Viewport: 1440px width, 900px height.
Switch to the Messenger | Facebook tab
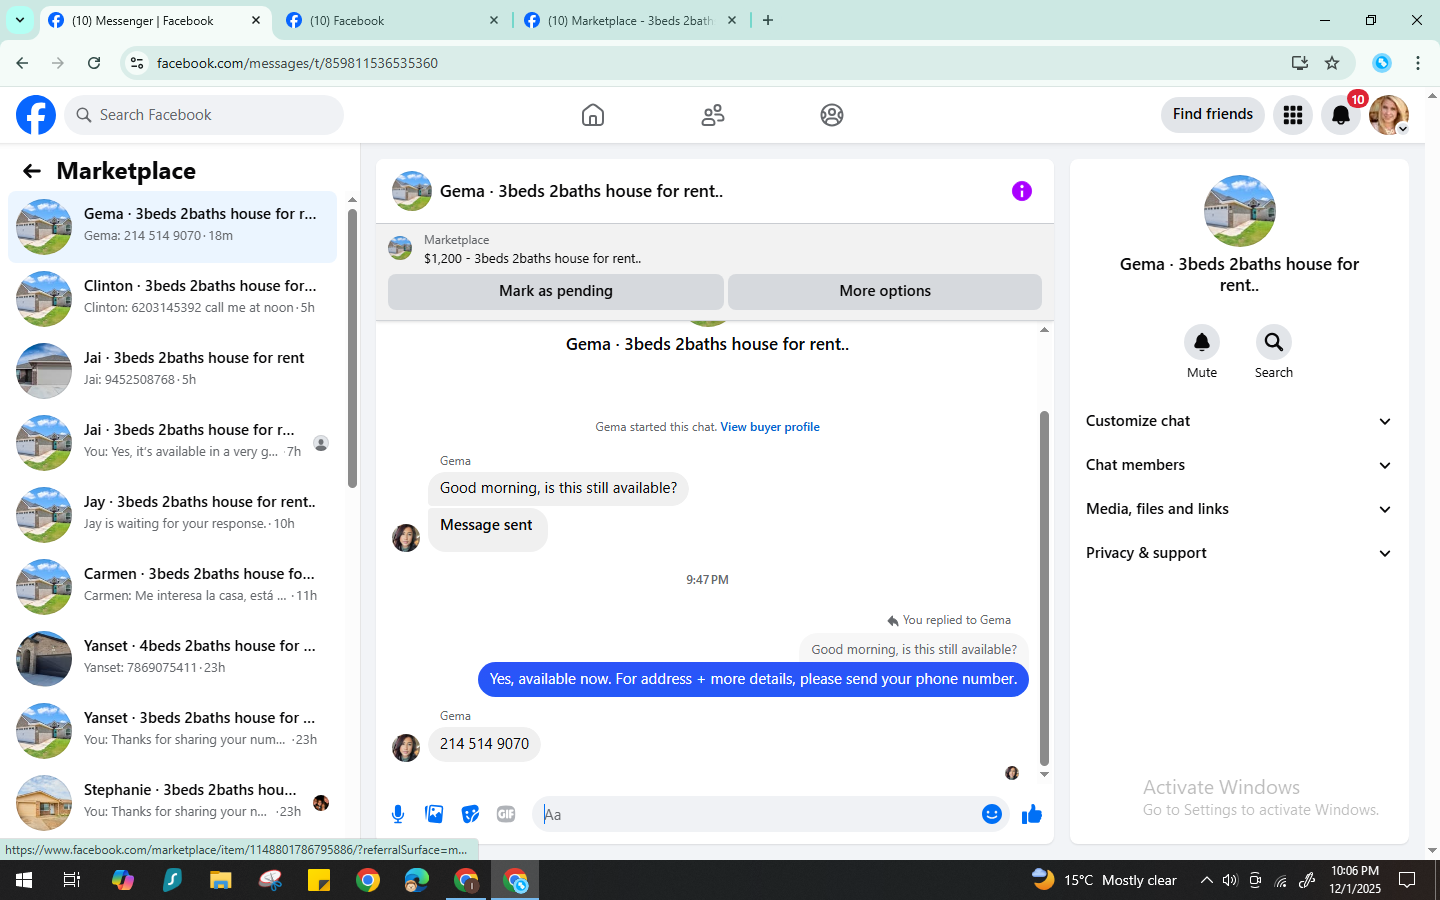155,20
